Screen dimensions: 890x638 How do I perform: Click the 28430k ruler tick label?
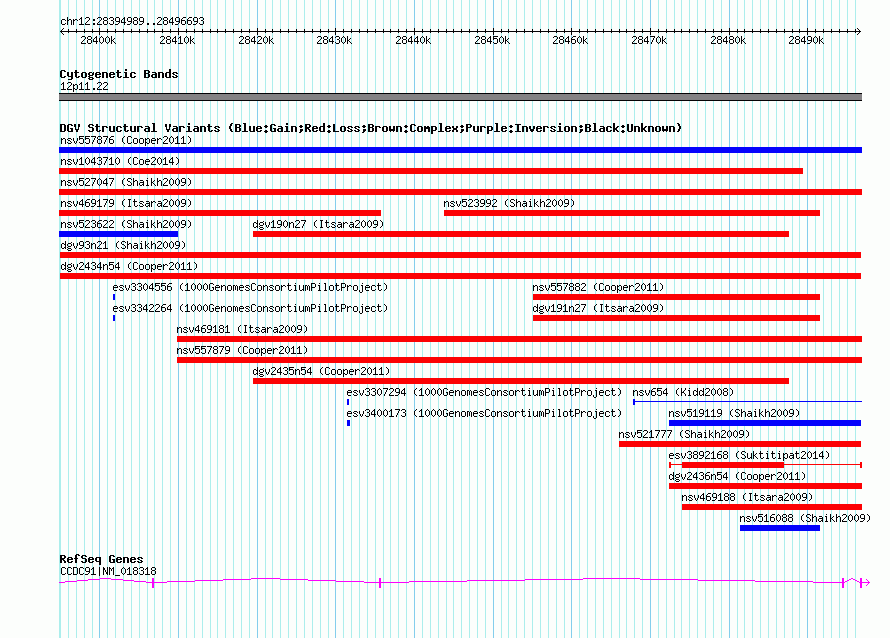coord(334,40)
